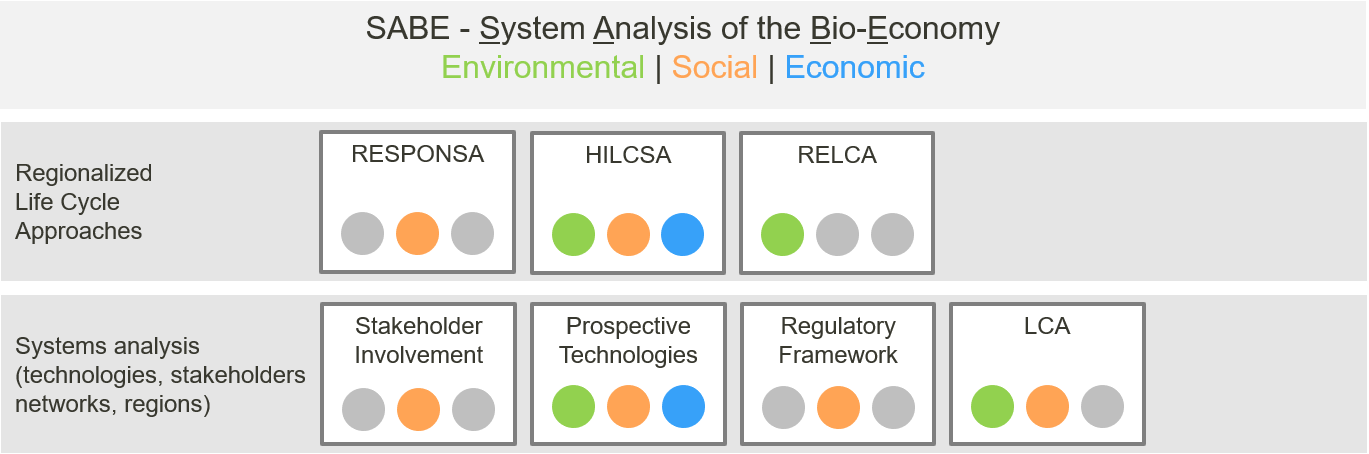Open the Regulatory Framework label
This screenshot has height=454, width=1369.
point(838,341)
